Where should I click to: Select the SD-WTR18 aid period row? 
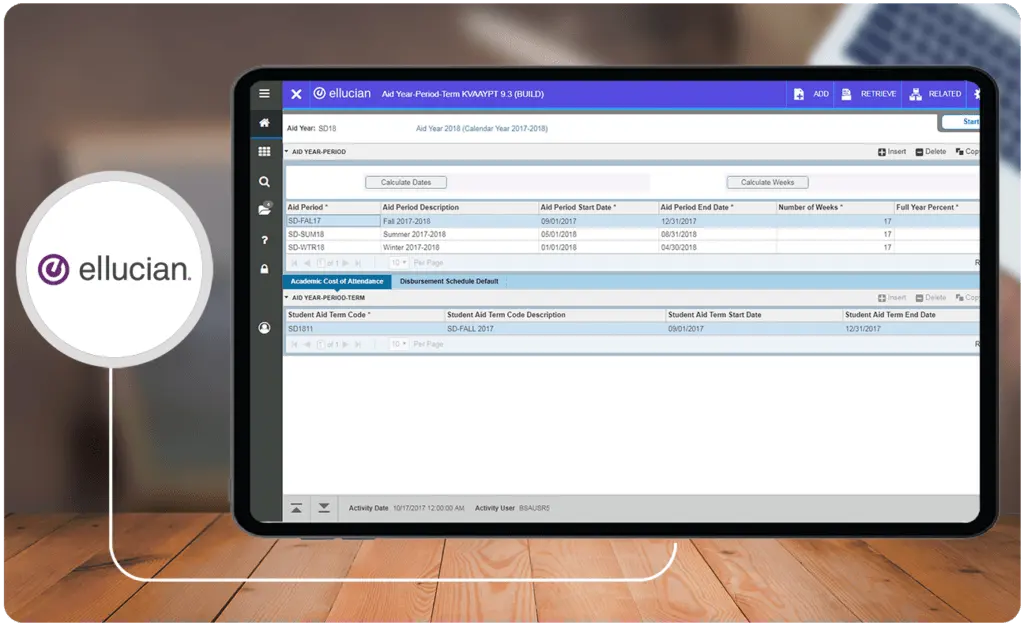coord(632,247)
